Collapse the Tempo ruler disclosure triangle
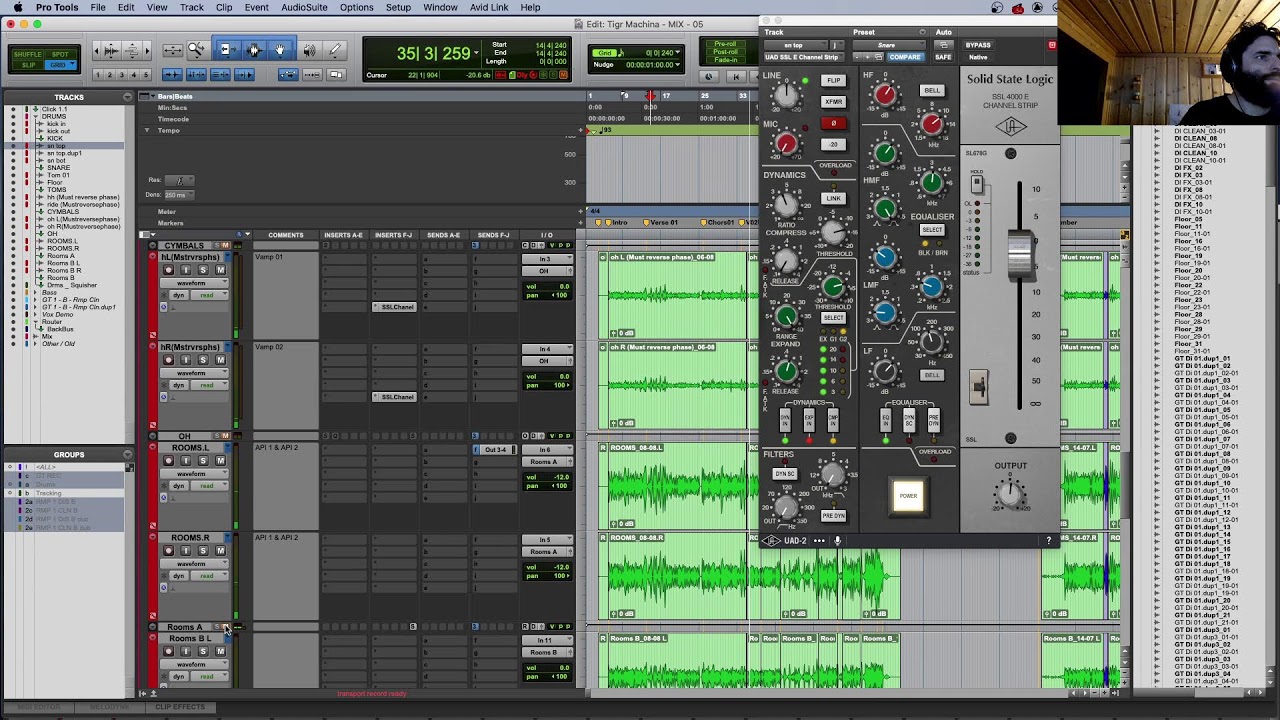 [146, 131]
